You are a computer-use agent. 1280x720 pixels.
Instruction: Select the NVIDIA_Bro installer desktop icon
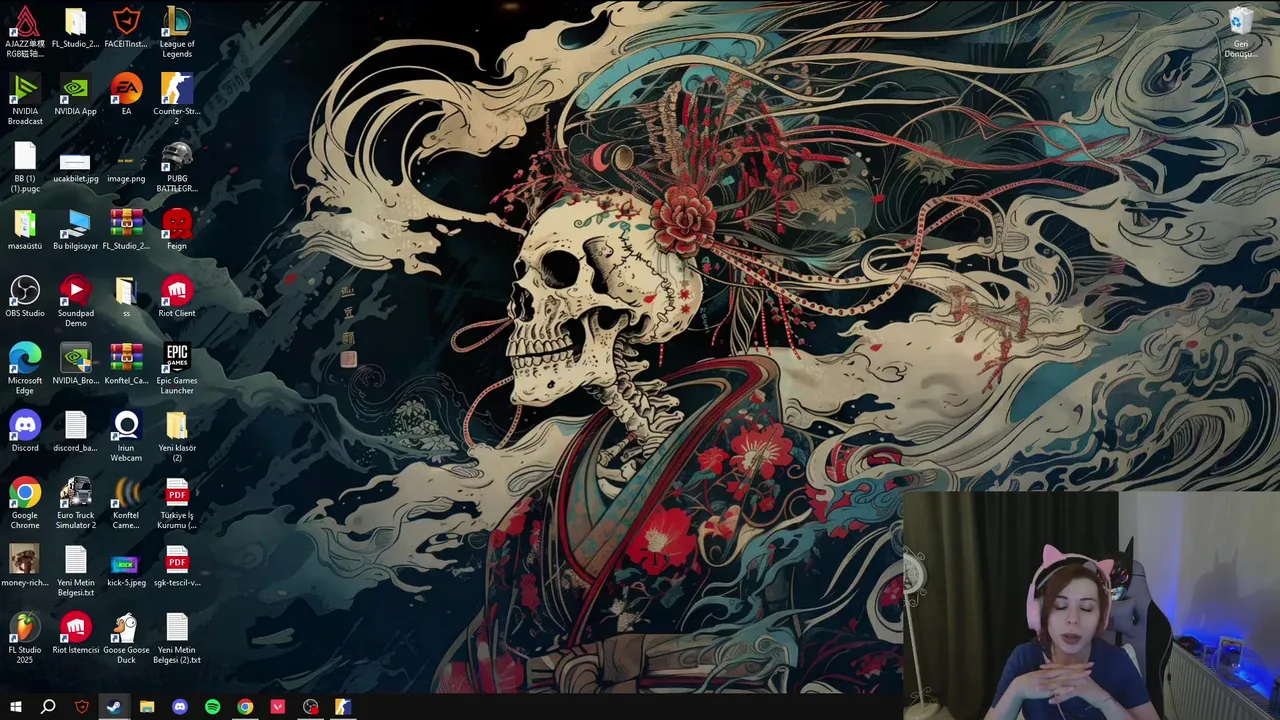pyautogui.click(x=75, y=364)
